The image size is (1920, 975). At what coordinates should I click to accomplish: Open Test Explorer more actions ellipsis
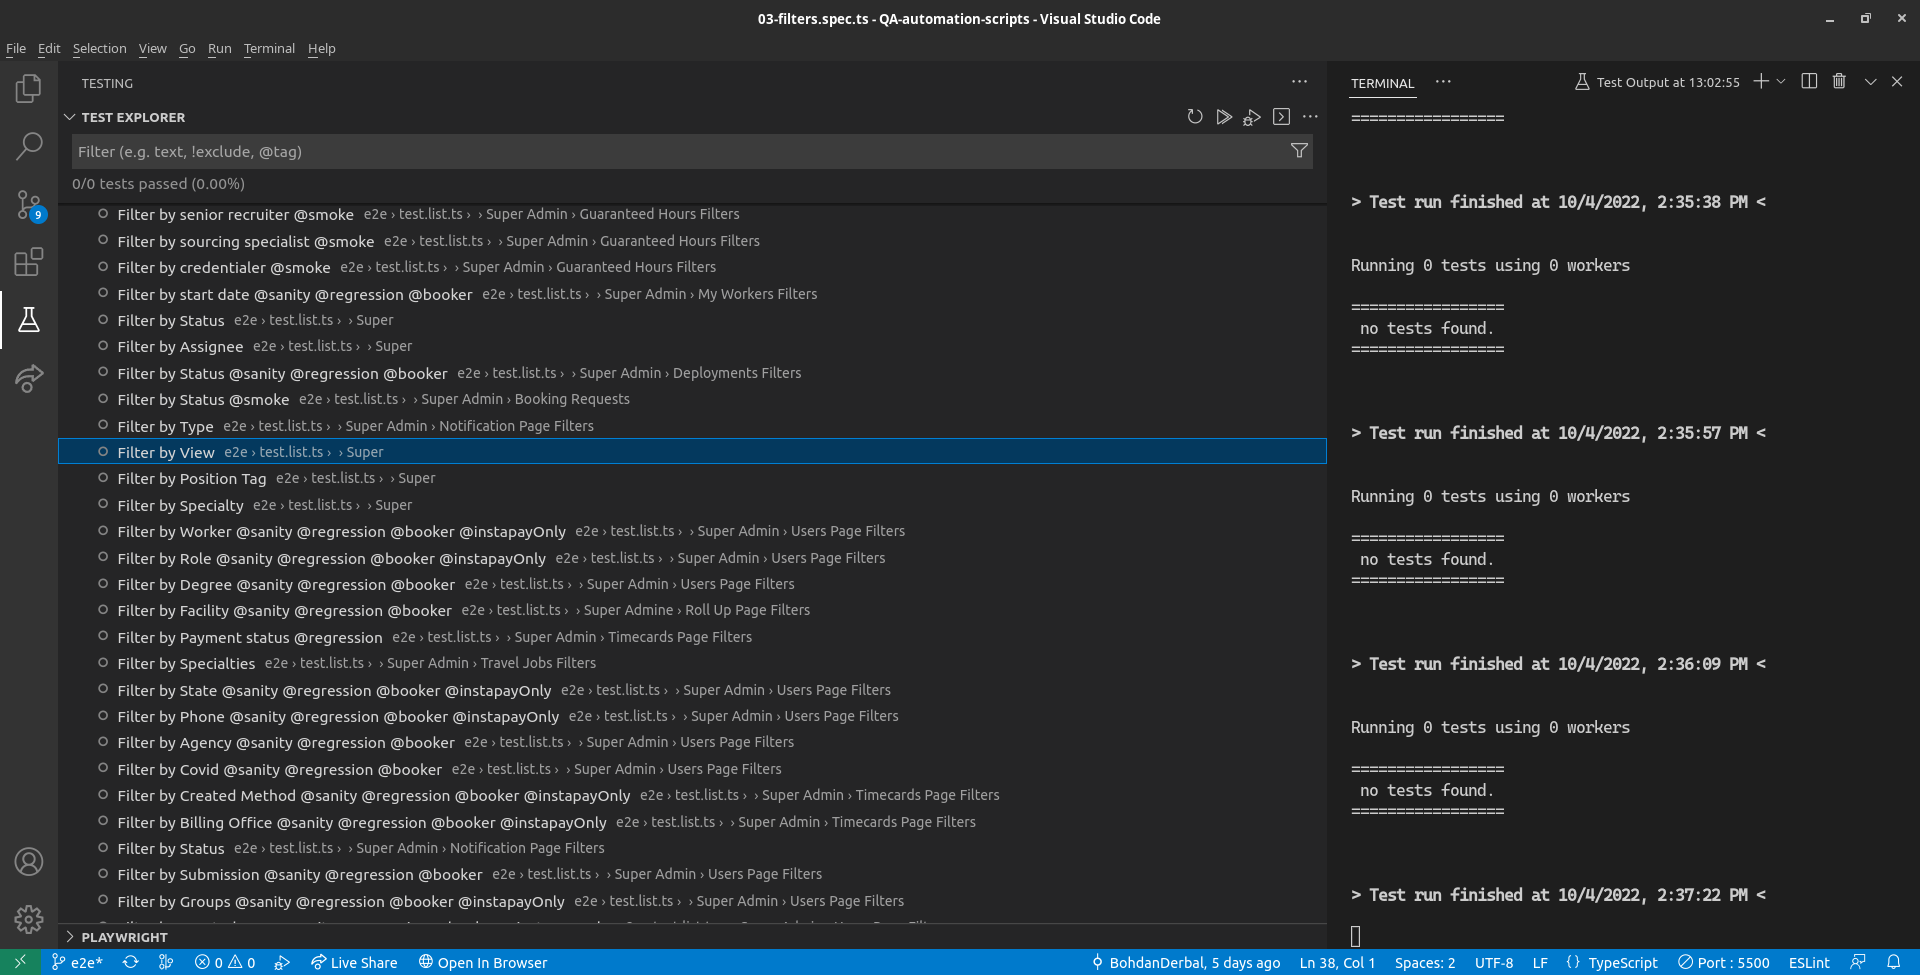click(x=1310, y=117)
